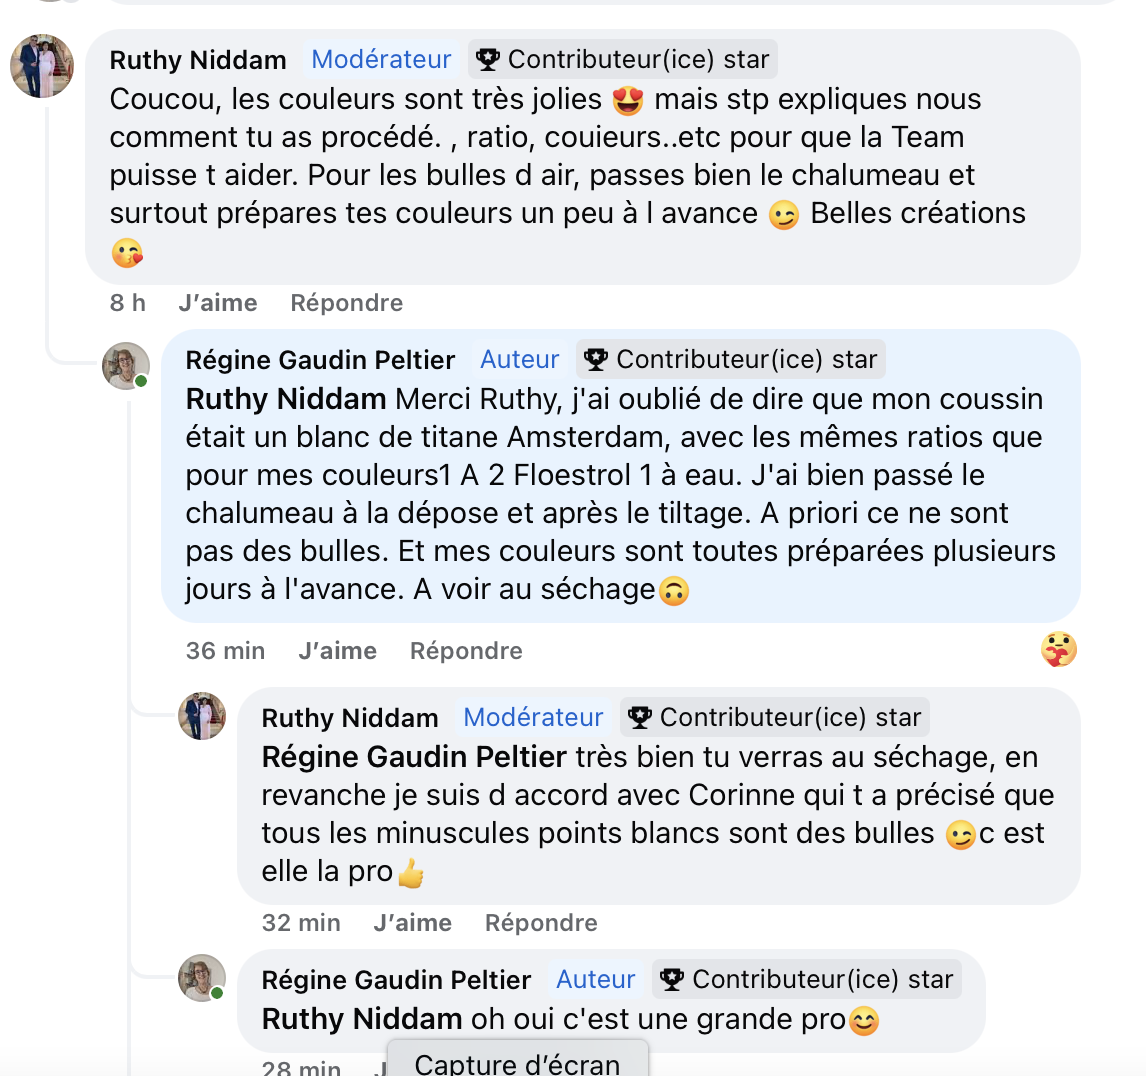Click trophy icon in Ruthy's top comment badge

488,60
